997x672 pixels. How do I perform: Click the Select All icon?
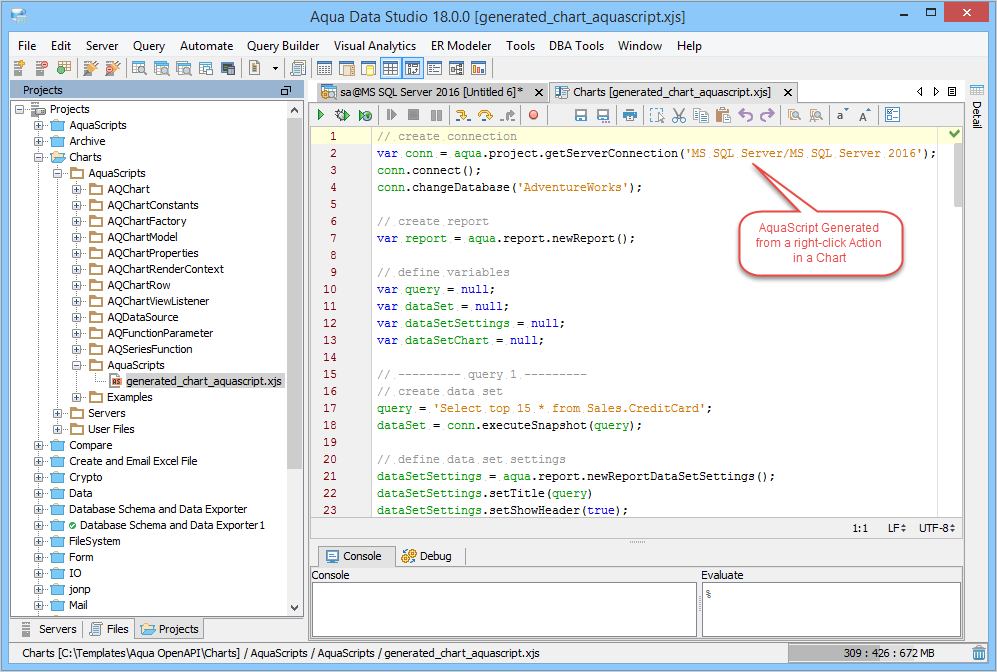pyautogui.click(x=657, y=115)
